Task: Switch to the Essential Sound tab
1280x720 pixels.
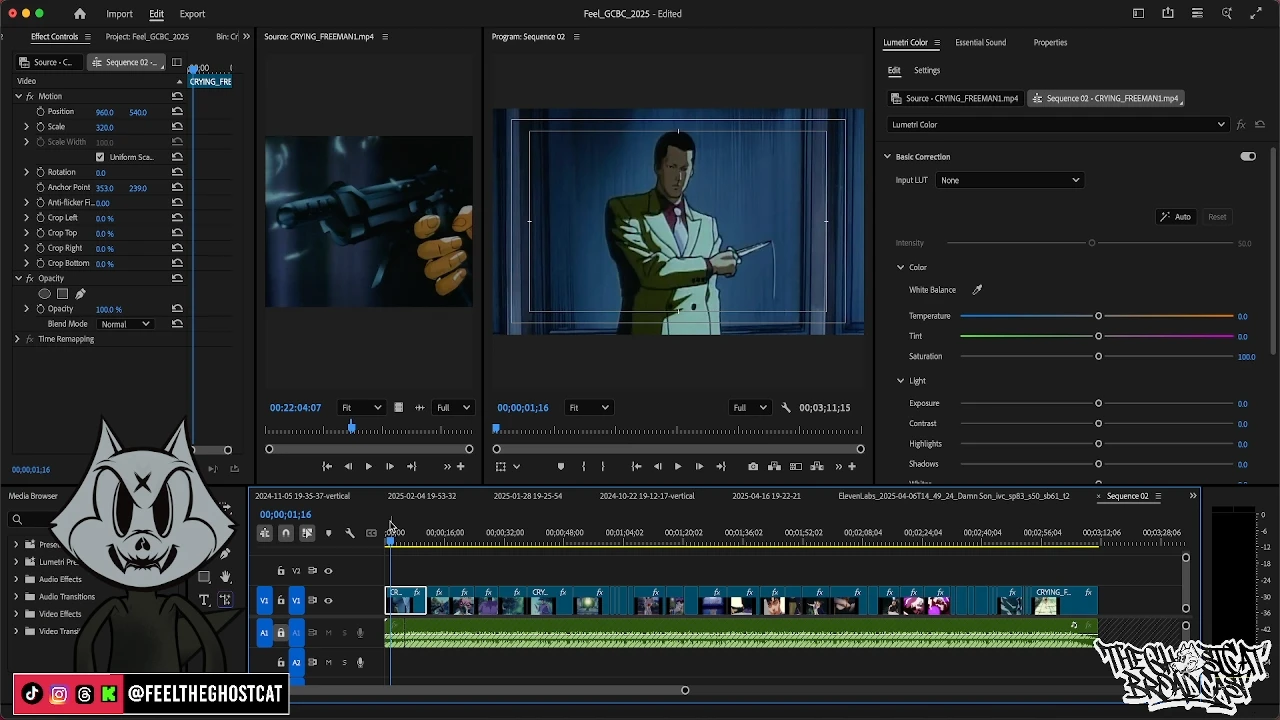Action: pos(980,43)
